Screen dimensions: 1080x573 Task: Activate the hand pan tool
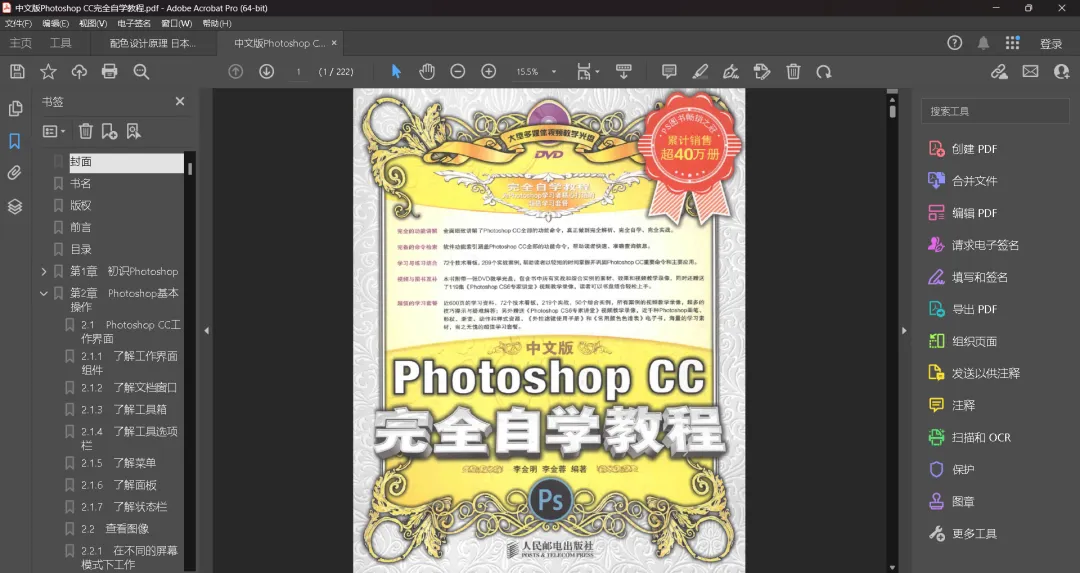click(x=427, y=72)
